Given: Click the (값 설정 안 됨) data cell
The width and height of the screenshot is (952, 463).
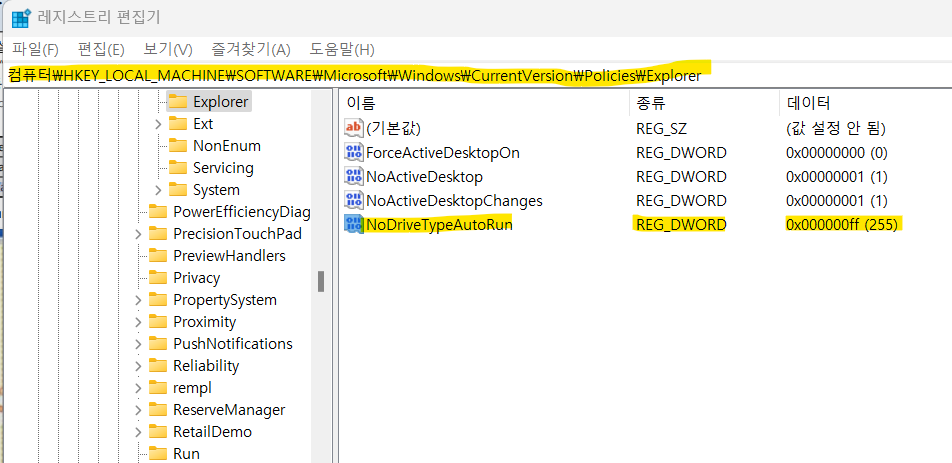Looking at the screenshot, I should (x=835, y=128).
